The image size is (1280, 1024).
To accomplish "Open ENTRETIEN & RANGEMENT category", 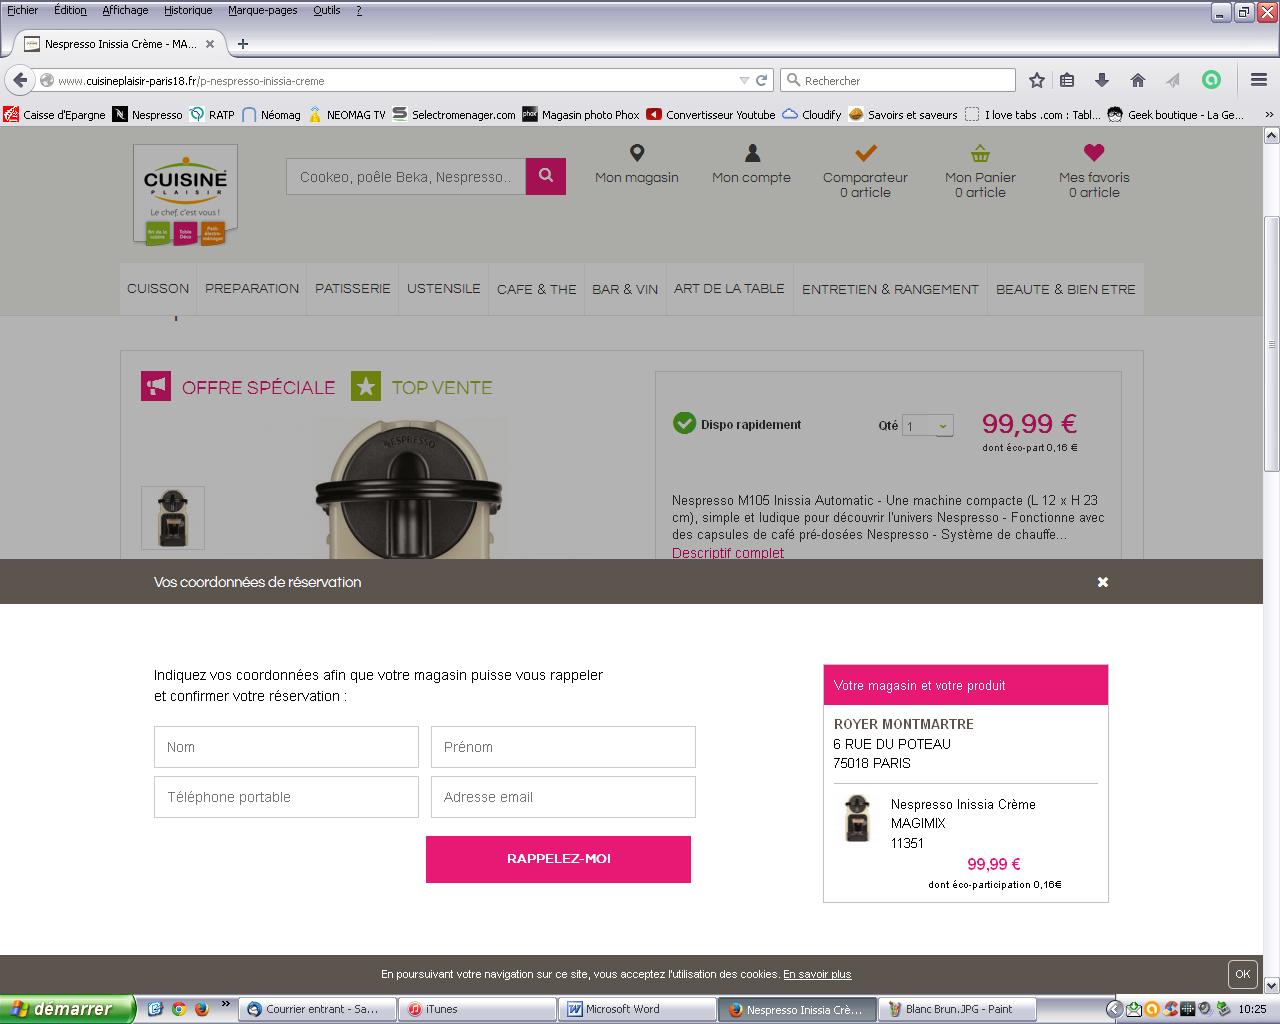I will [x=890, y=289].
